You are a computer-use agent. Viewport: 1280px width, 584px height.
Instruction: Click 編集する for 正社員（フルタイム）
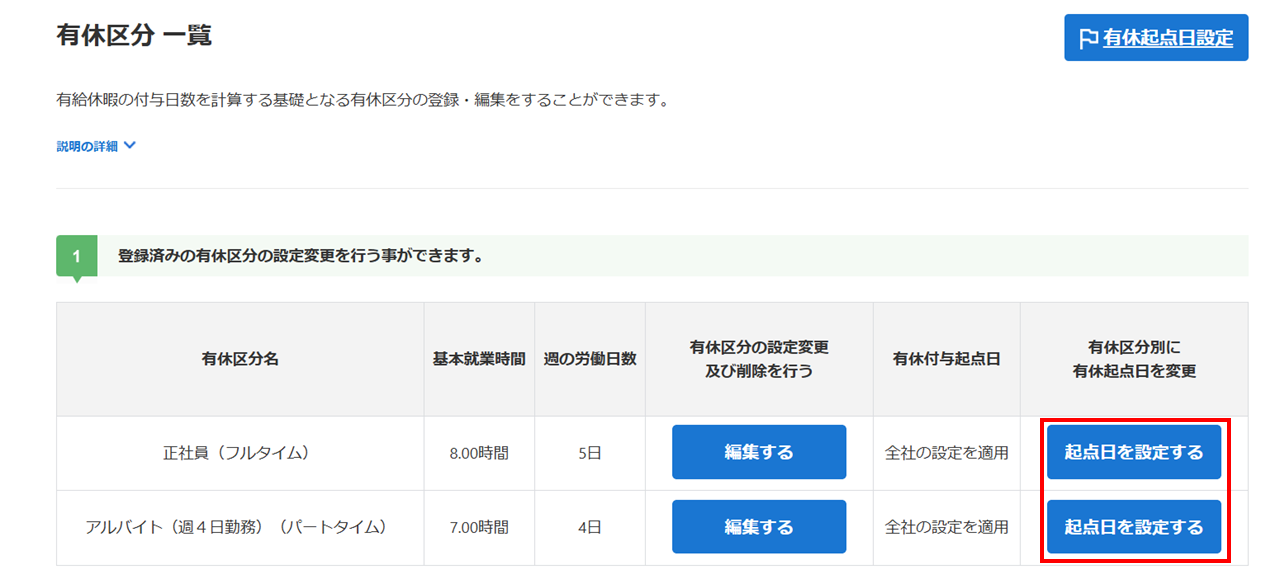[x=759, y=452]
